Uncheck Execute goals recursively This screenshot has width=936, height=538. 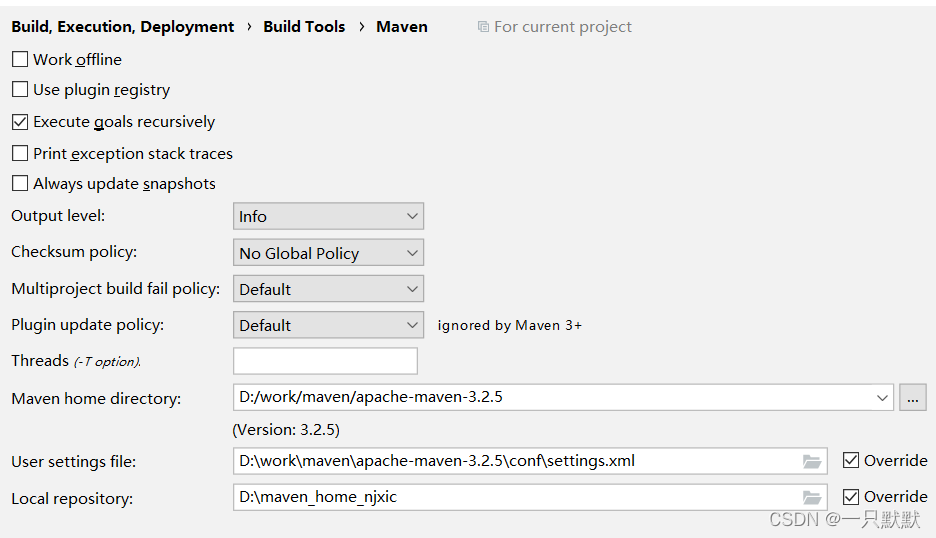(x=20, y=122)
